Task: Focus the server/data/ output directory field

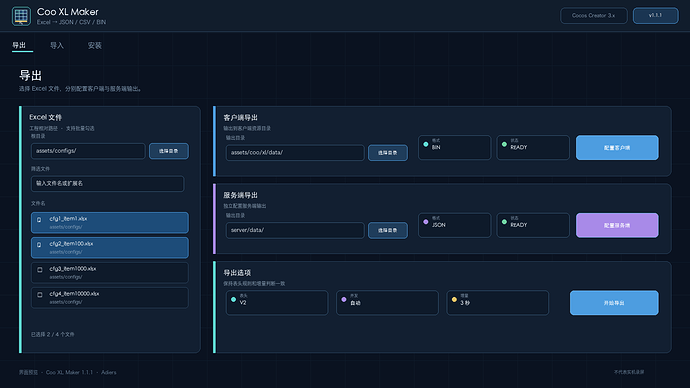Action: (295, 230)
